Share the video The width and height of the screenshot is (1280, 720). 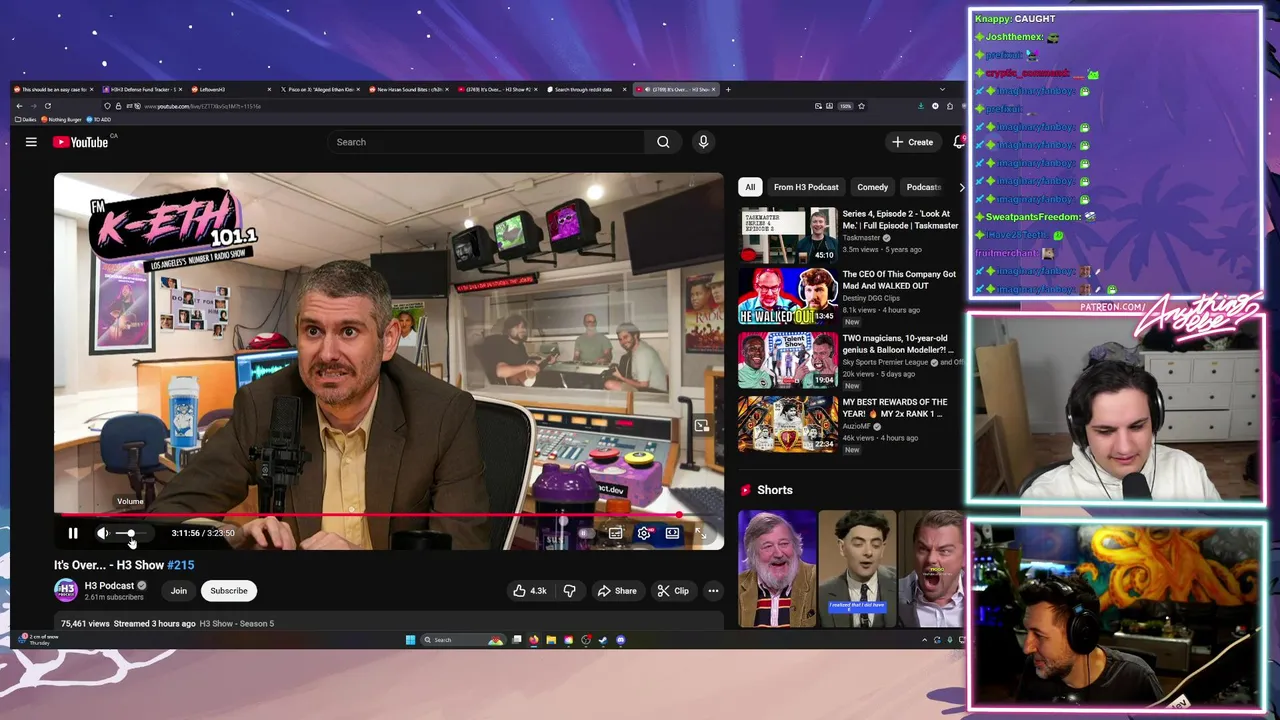pyautogui.click(x=617, y=591)
